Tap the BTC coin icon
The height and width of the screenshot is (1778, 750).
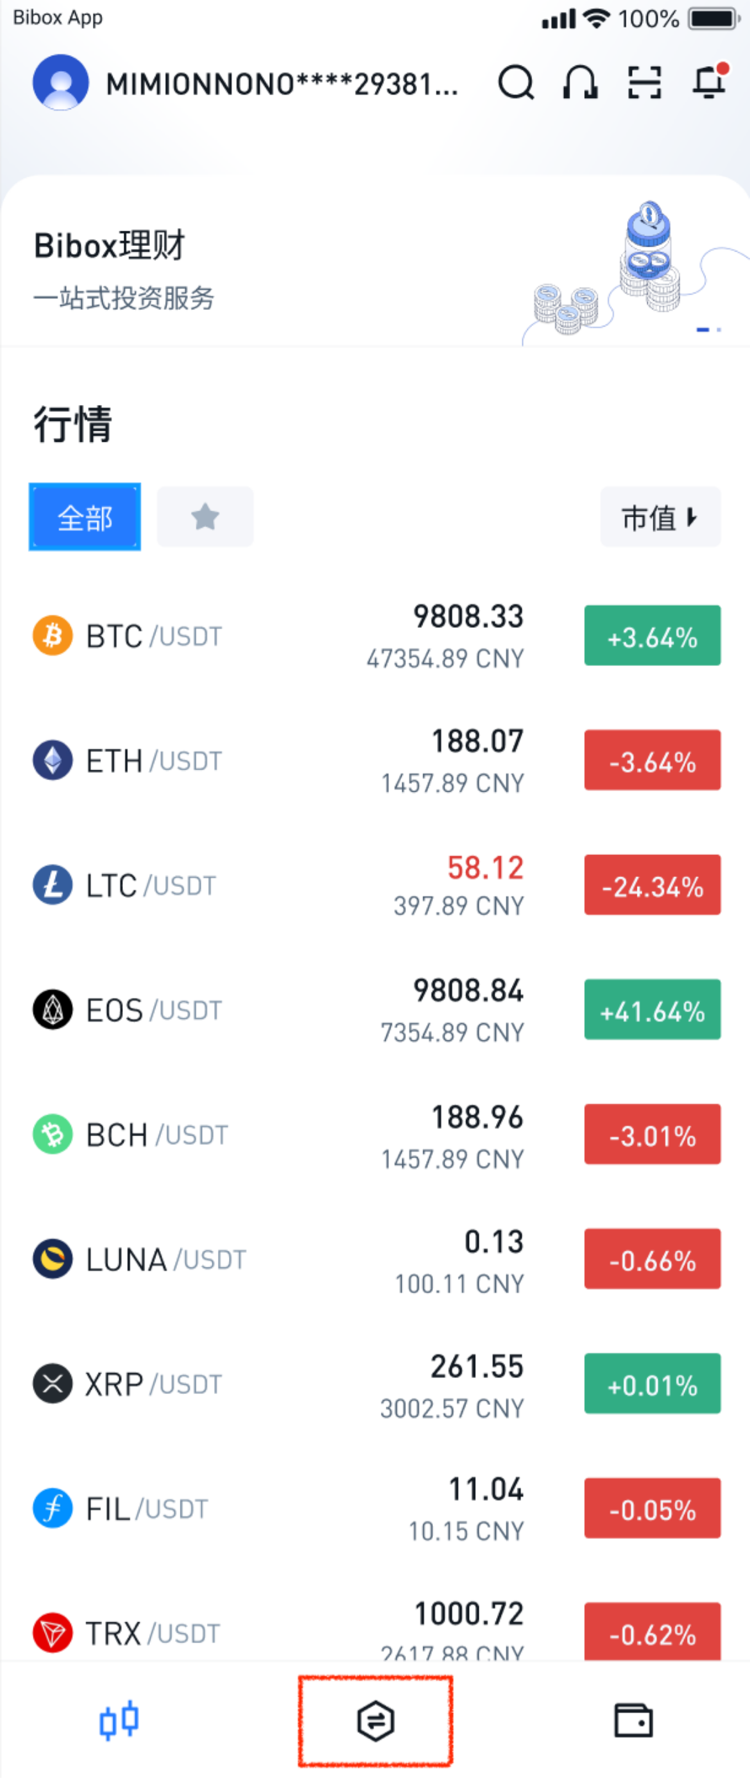pyautogui.click(x=53, y=635)
